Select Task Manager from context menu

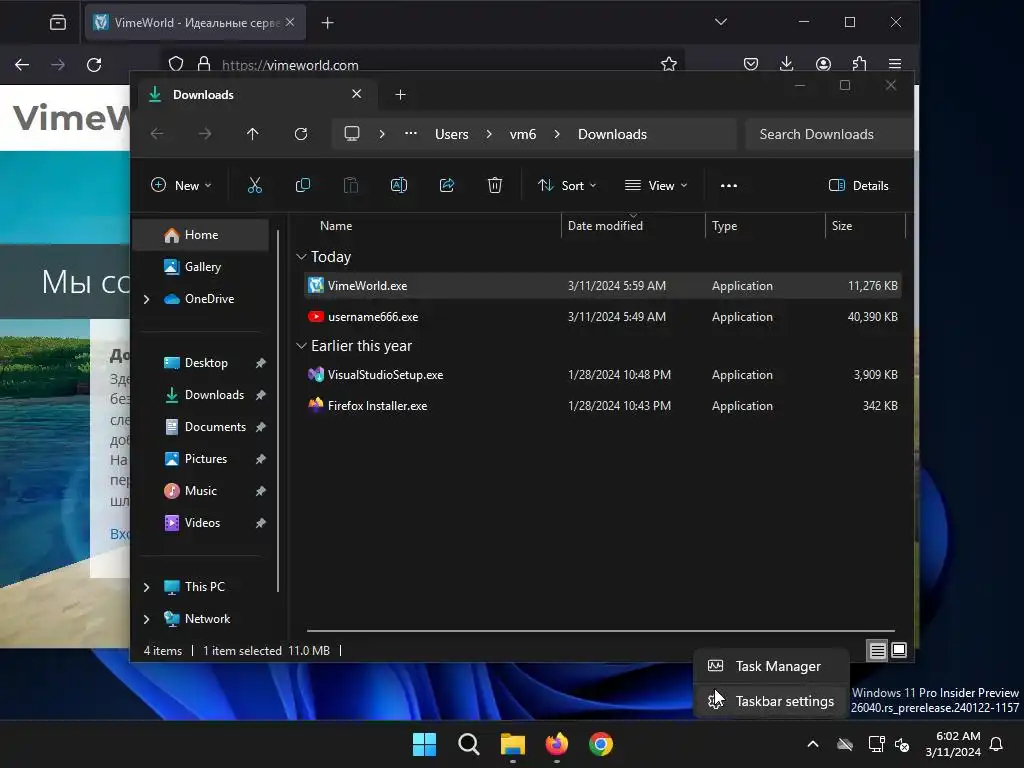(771, 666)
